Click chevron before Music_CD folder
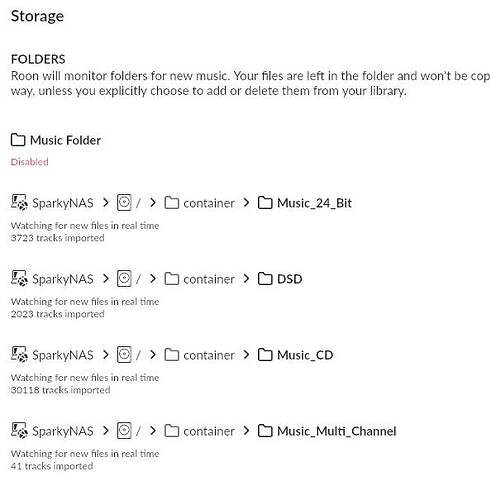This screenshot has height=500, width=490. click(246, 354)
